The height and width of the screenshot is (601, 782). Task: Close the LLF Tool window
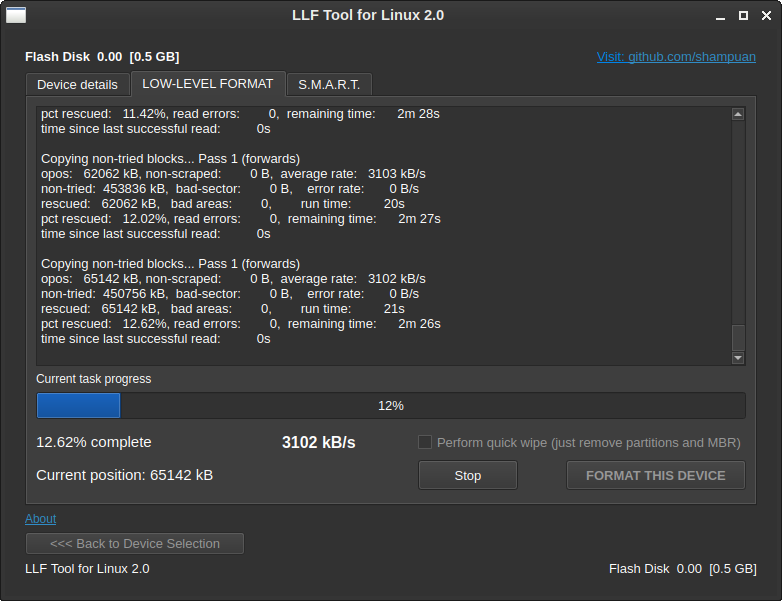click(x=765, y=16)
